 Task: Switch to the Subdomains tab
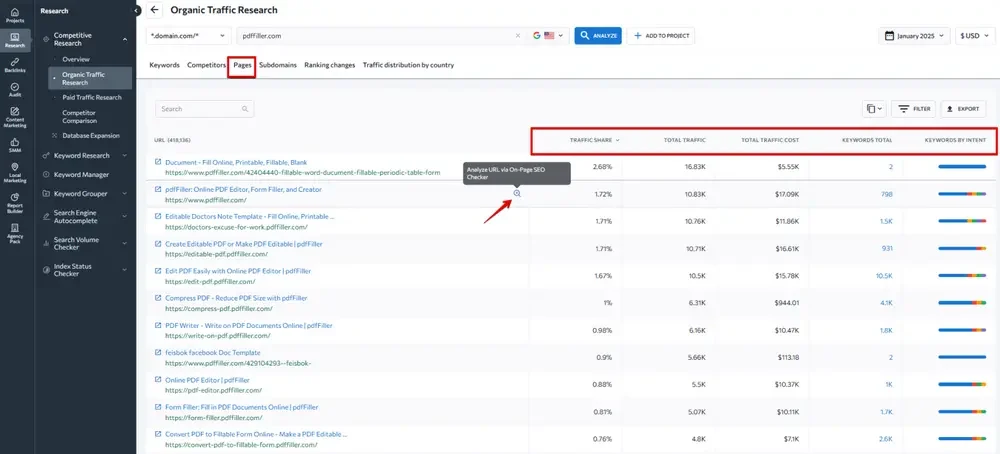pyautogui.click(x=278, y=65)
